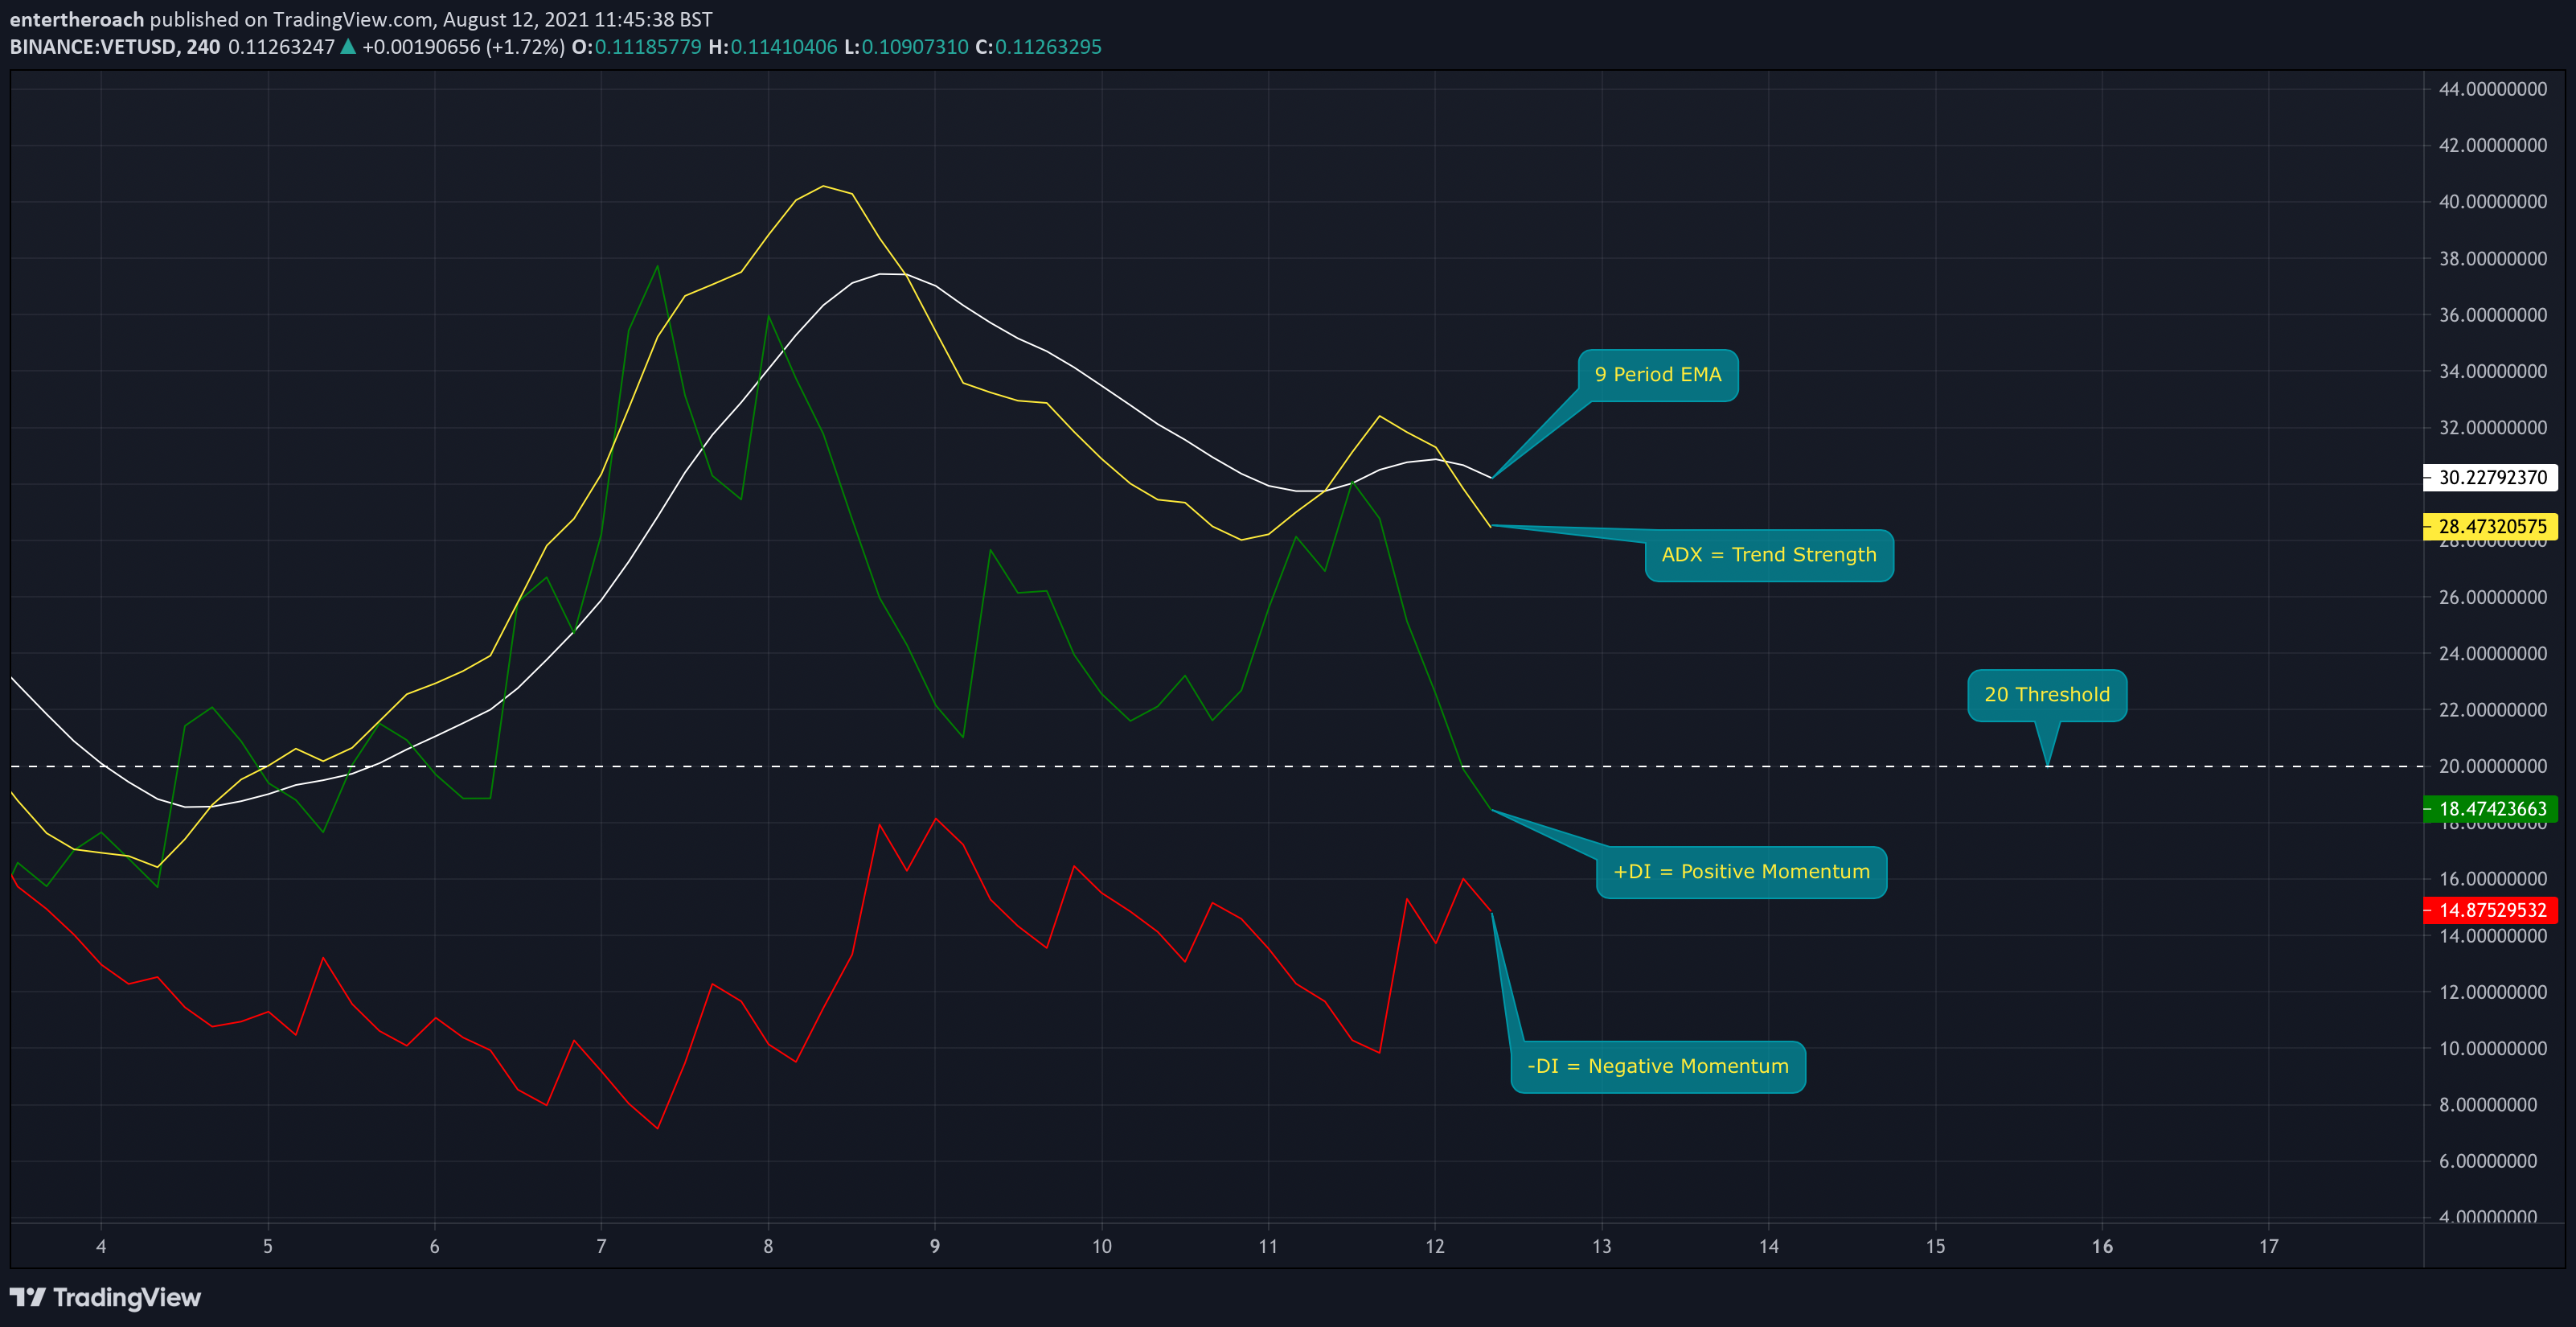Click the '-DI = Negative Momentum' callout
Image resolution: width=2576 pixels, height=1327 pixels.
tap(1657, 1067)
